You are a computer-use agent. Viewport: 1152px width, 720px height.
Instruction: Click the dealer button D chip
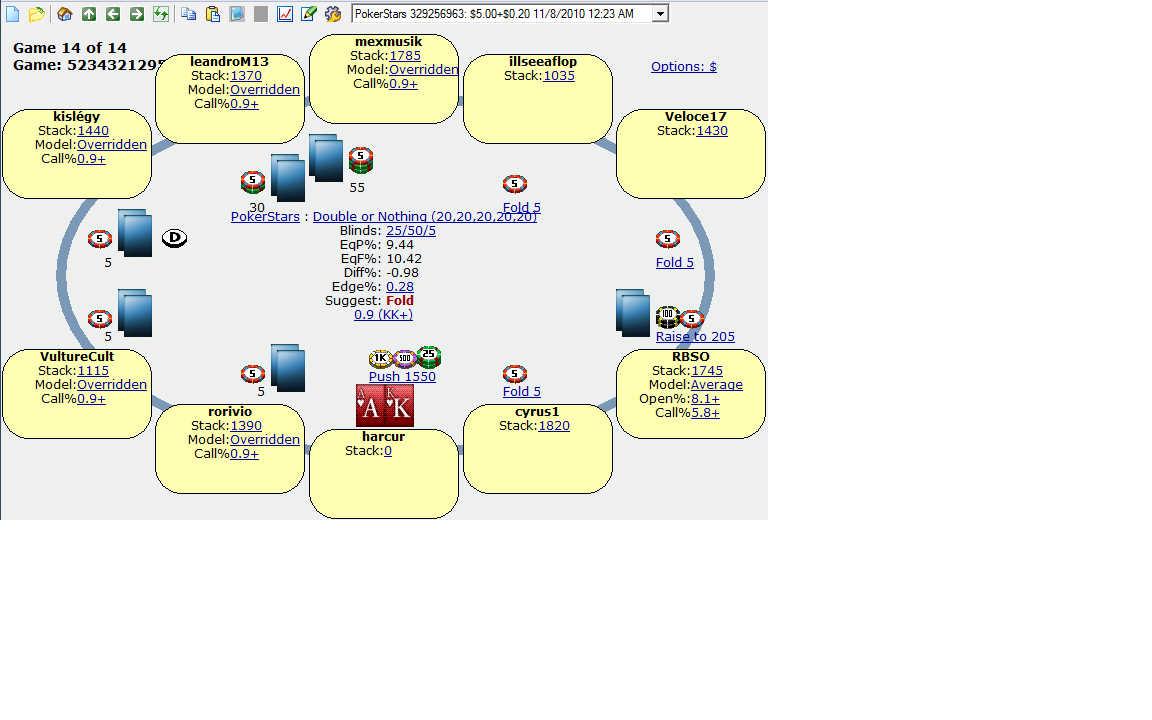point(174,238)
